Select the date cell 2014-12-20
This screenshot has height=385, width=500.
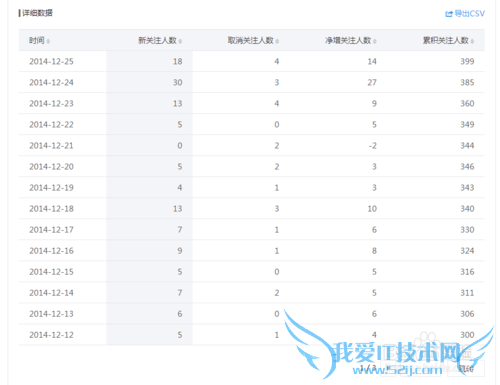point(51,167)
